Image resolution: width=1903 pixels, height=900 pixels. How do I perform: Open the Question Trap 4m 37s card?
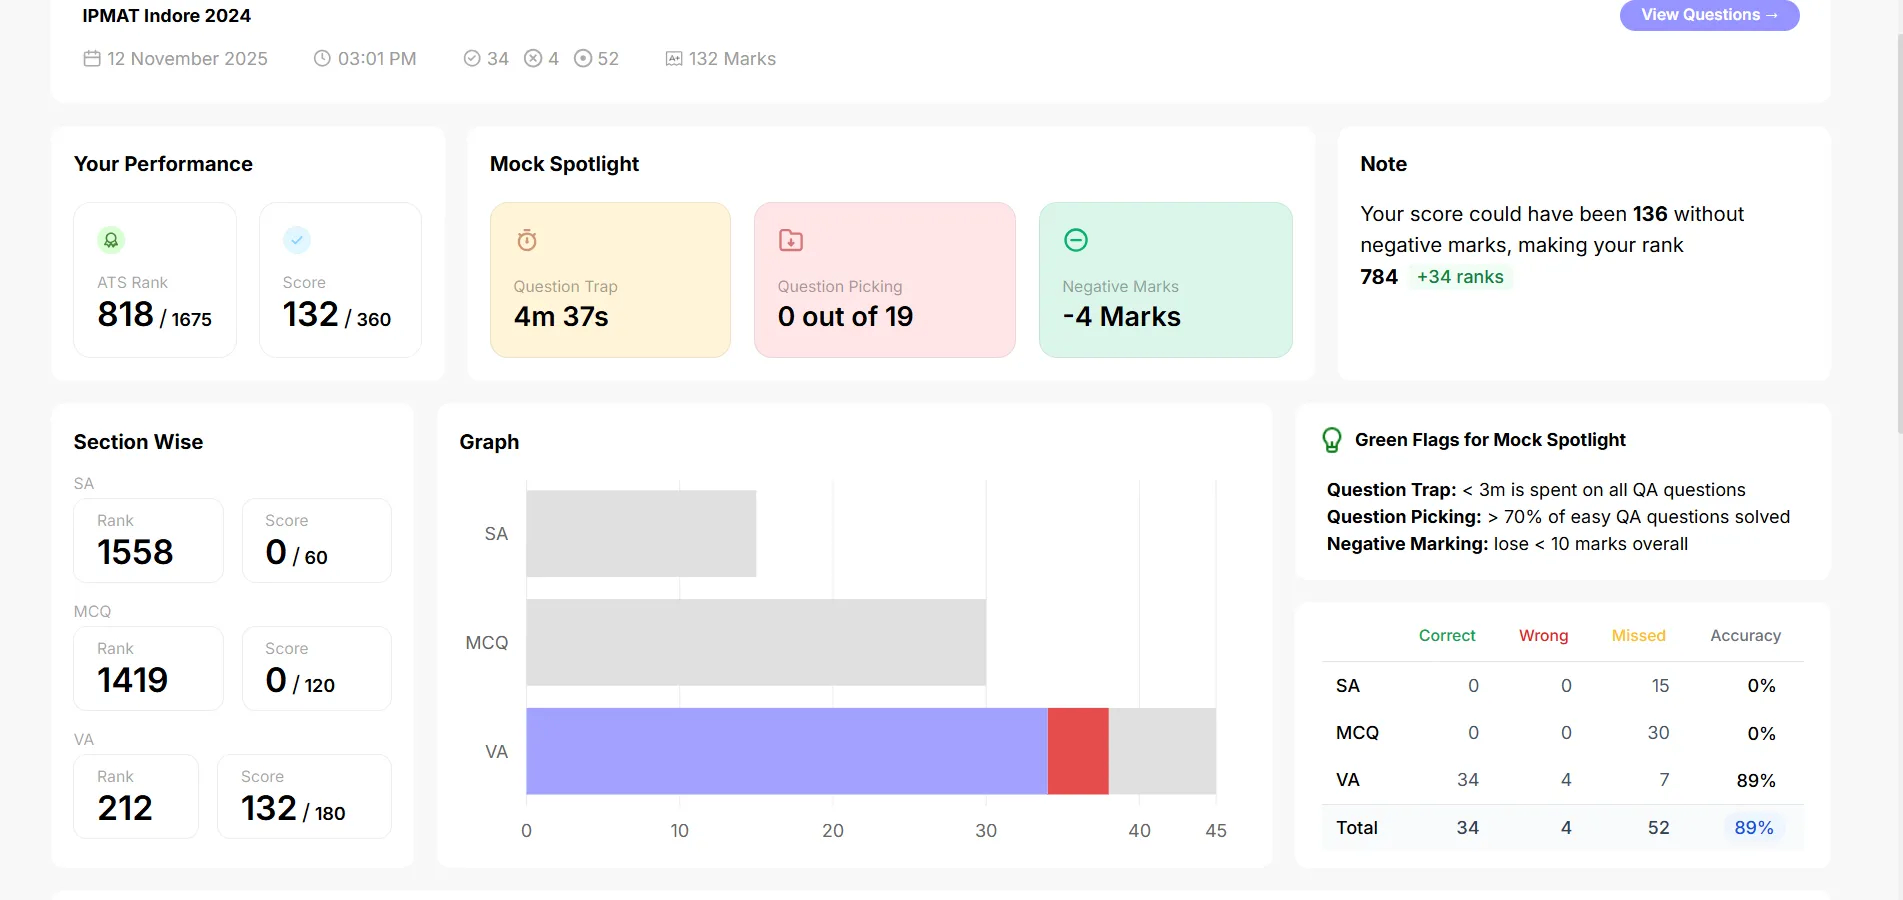(610, 280)
